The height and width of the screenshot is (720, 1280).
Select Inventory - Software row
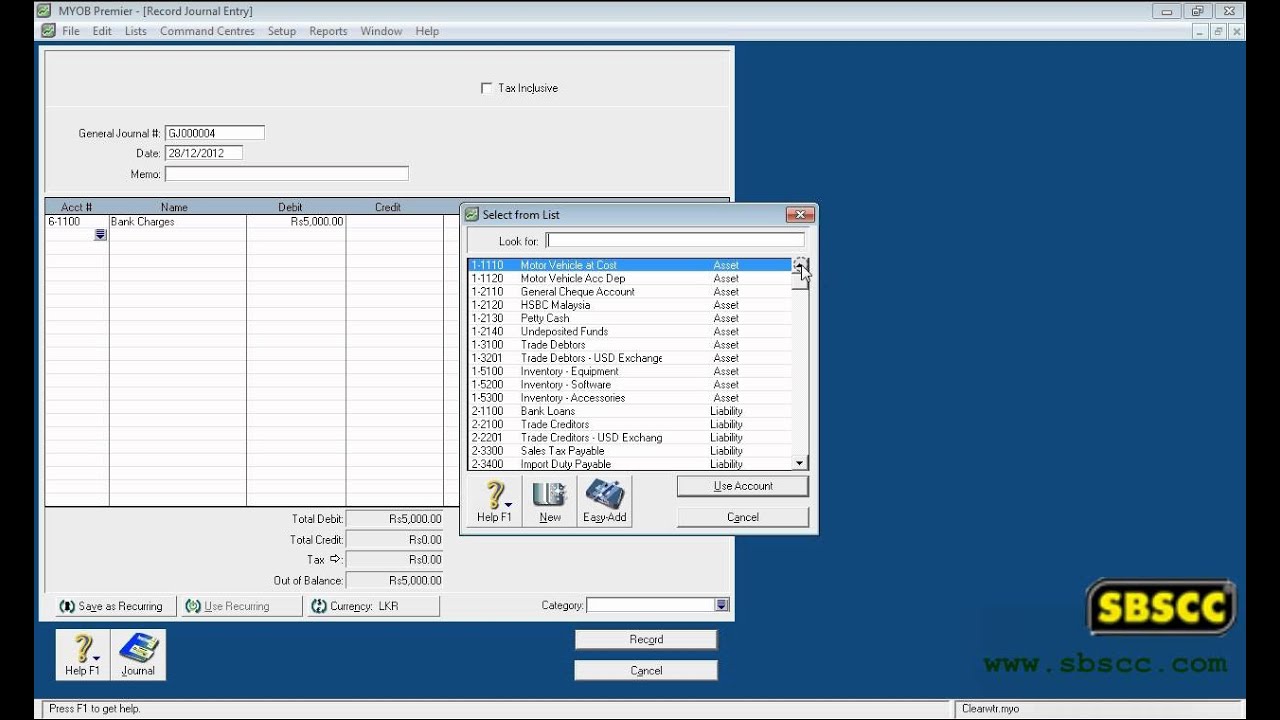tap(630, 384)
